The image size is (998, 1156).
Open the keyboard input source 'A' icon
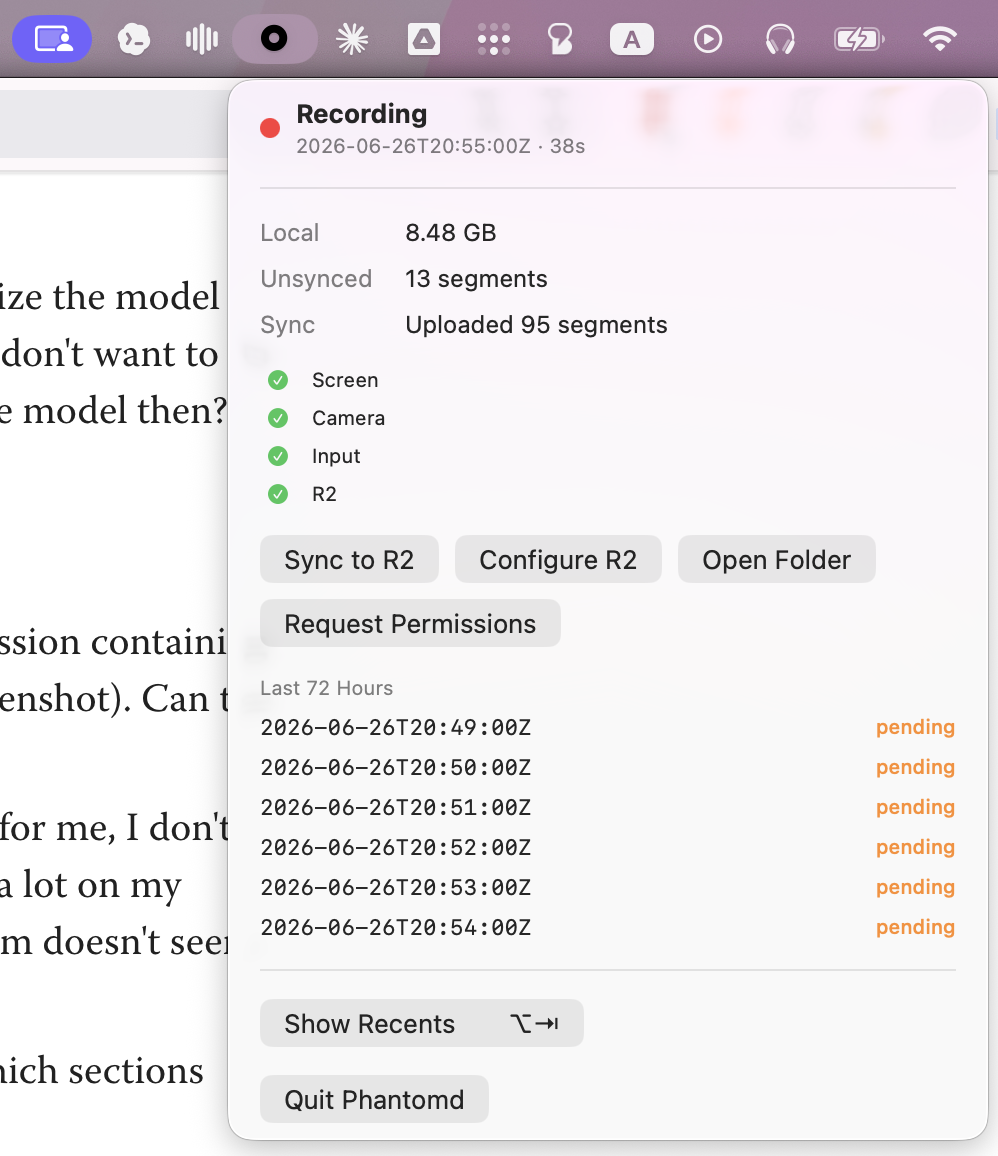pos(632,39)
